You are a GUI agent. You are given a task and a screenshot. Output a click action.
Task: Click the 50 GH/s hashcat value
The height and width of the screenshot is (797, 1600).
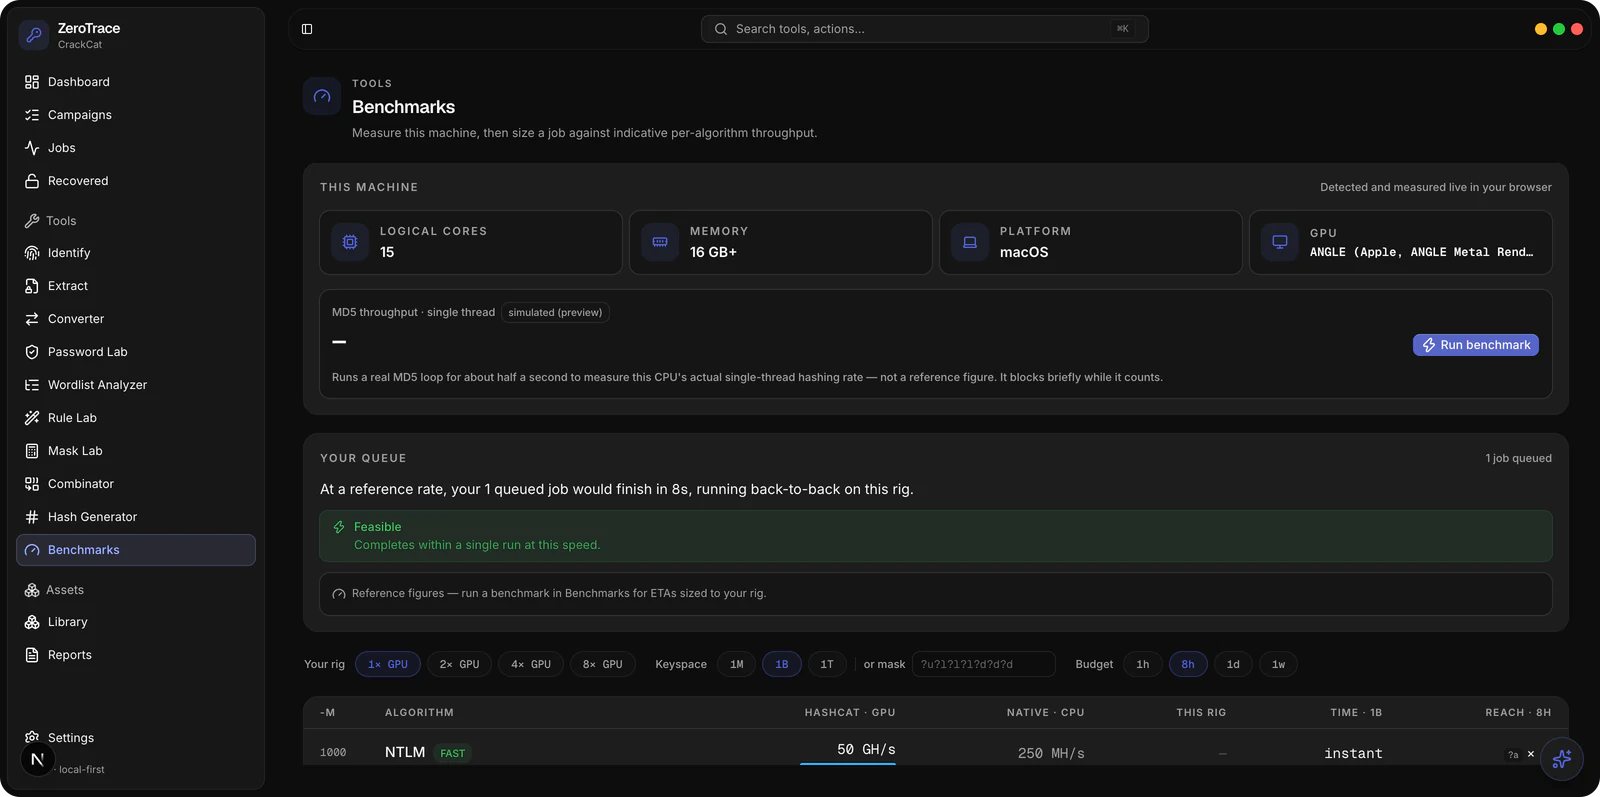(x=866, y=750)
